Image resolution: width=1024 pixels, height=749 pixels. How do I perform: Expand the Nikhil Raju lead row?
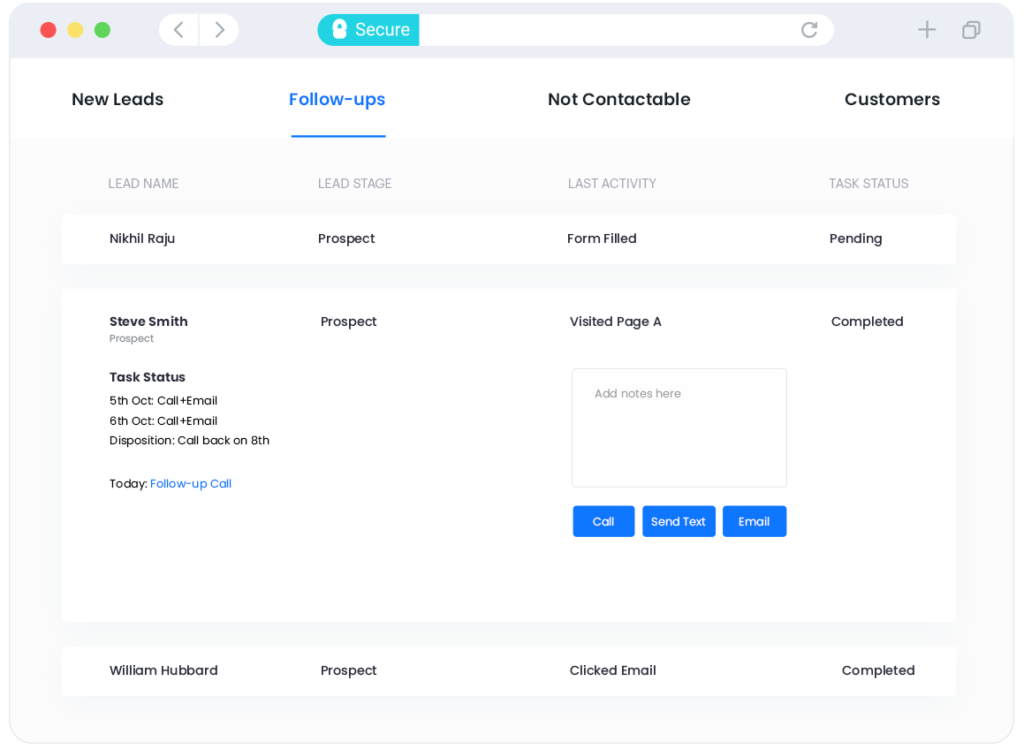tap(142, 239)
